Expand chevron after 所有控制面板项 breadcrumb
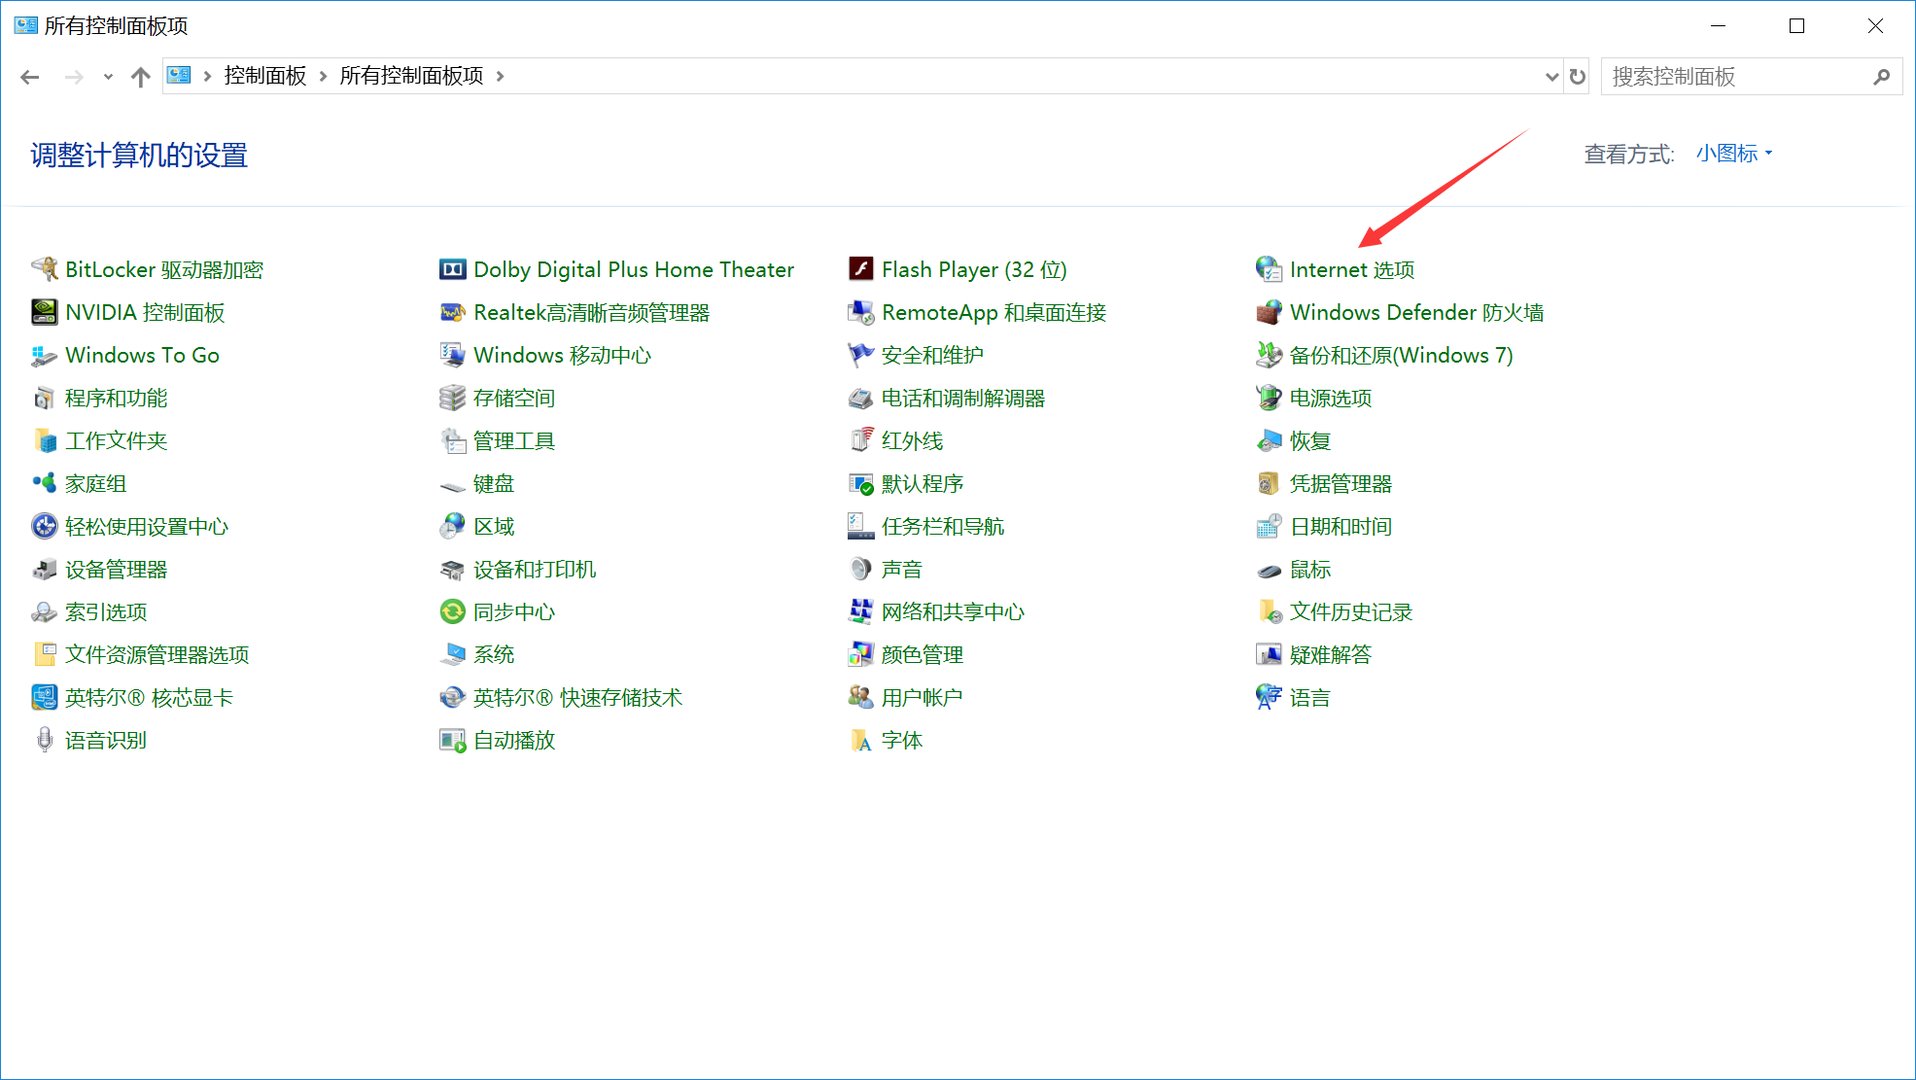Screen dimensions: 1916x1080 [500, 77]
